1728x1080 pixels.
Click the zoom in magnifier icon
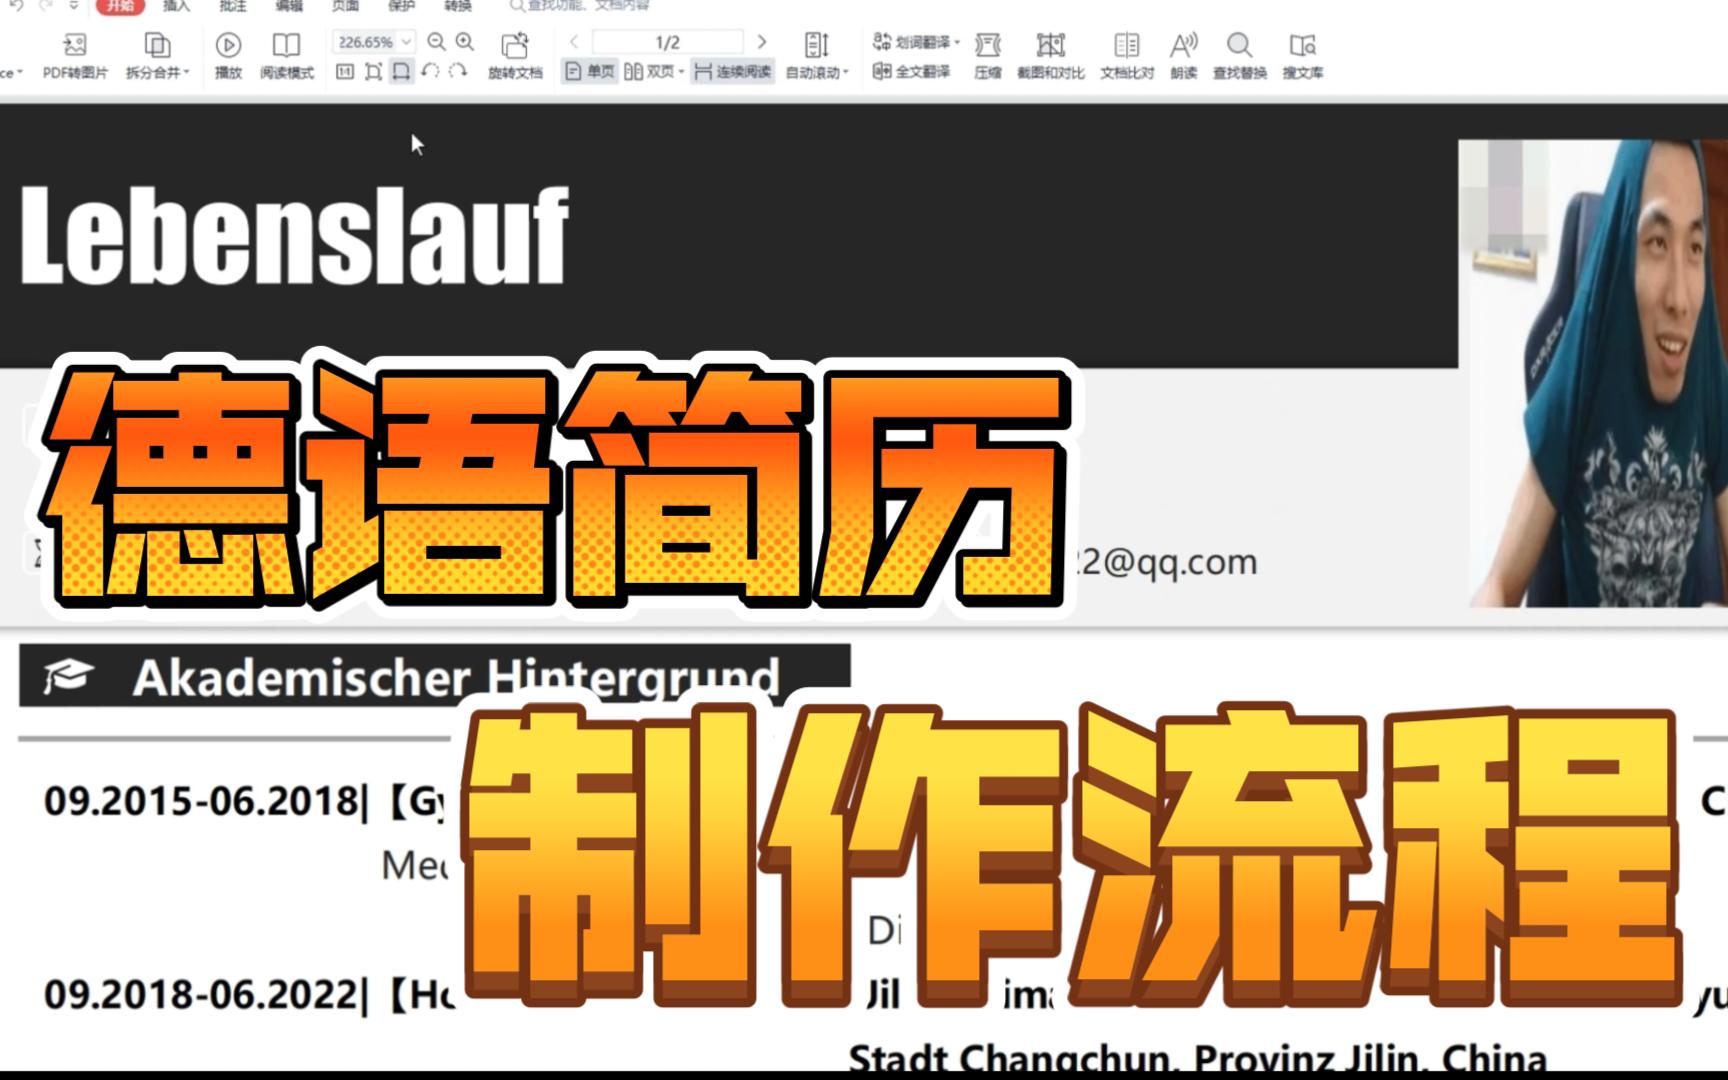(465, 42)
